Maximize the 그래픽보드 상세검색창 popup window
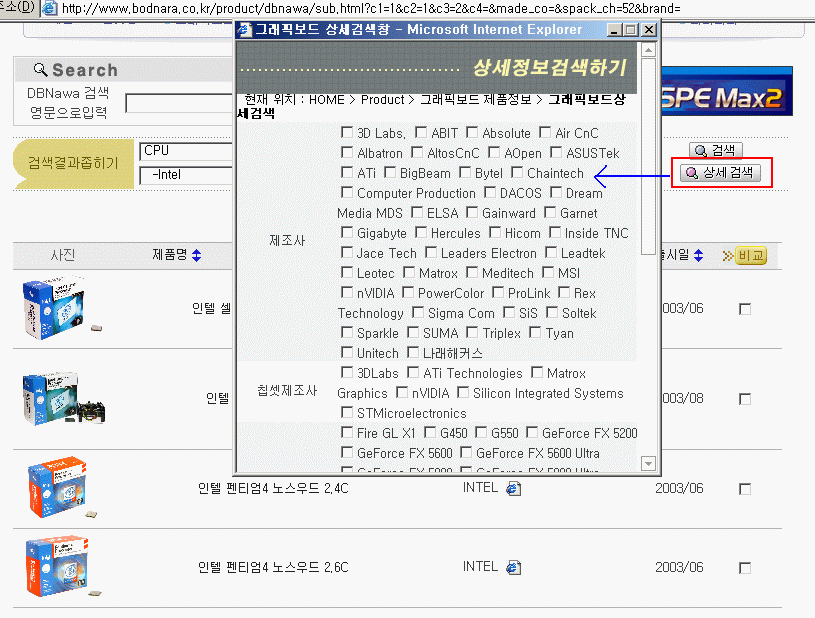The image size is (815, 618). (631, 30)
